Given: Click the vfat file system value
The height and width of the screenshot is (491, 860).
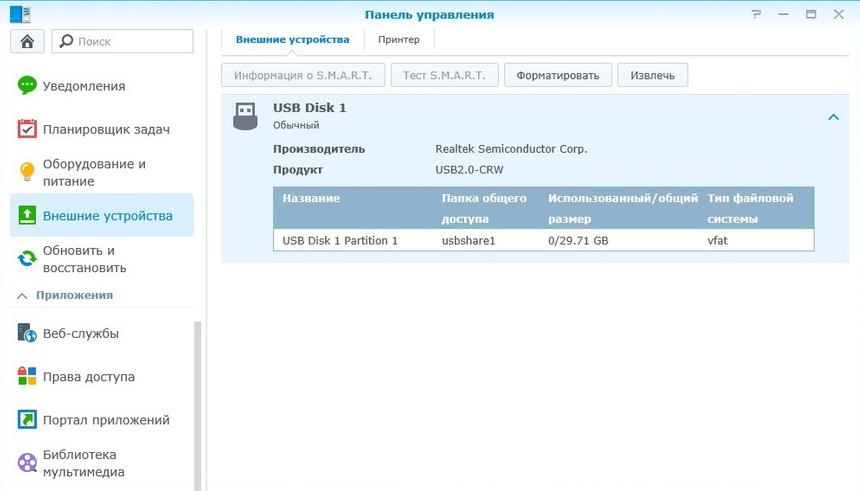Looking at the screenshot, I should (717, 240).
